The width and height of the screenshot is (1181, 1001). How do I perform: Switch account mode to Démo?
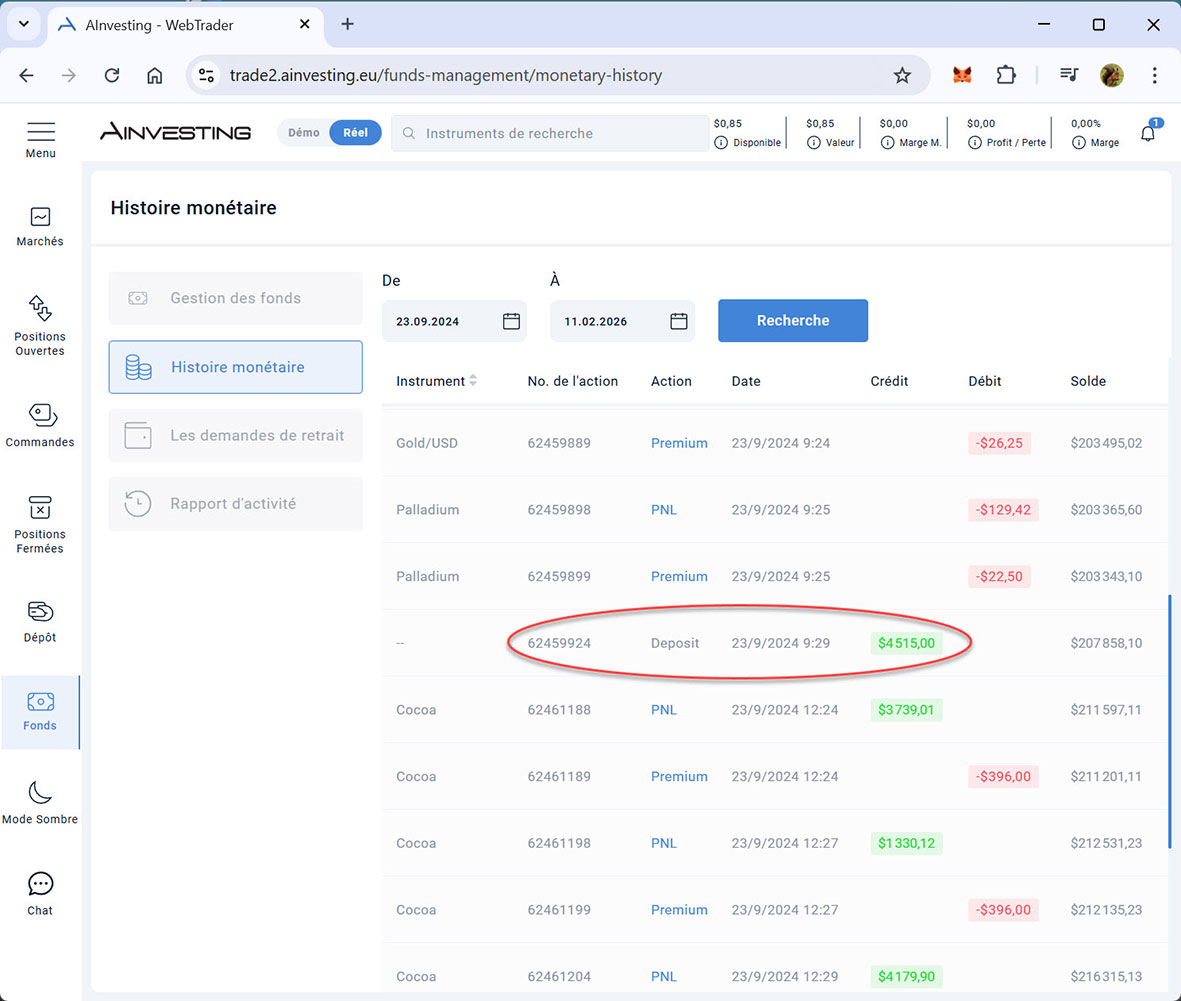304,133
